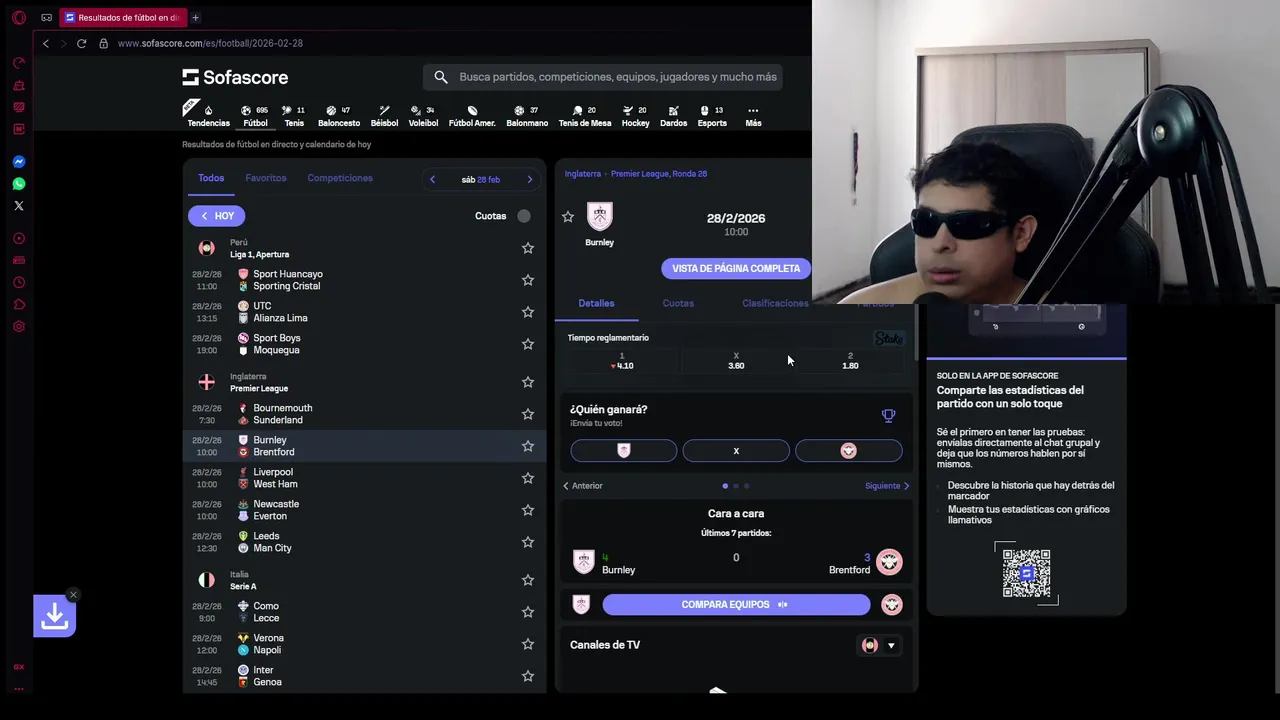
Task: Favorite Liverpool vs West Ham match
Action: [528, 478]
